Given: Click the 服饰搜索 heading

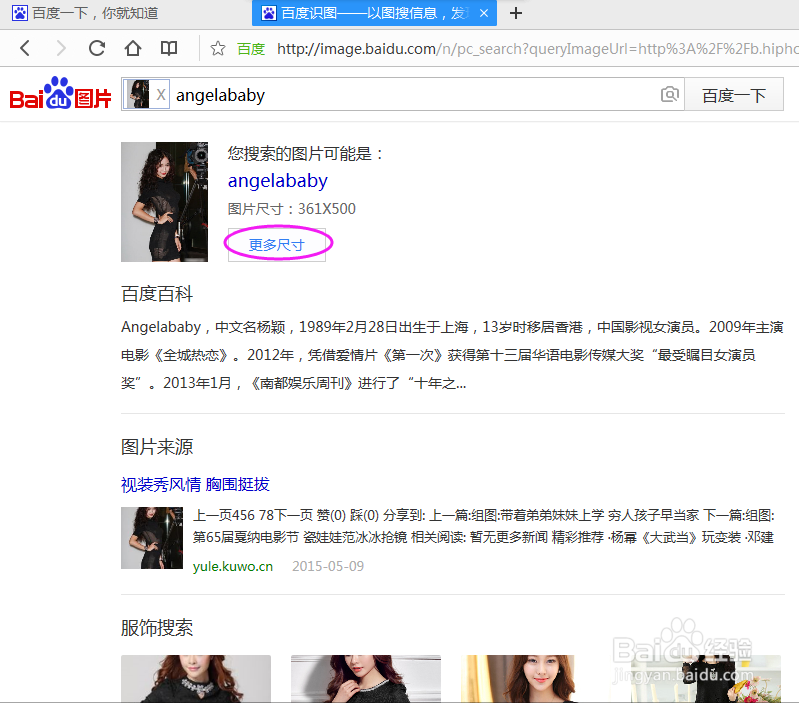Looking at the screenshot, I should point(157,628).
